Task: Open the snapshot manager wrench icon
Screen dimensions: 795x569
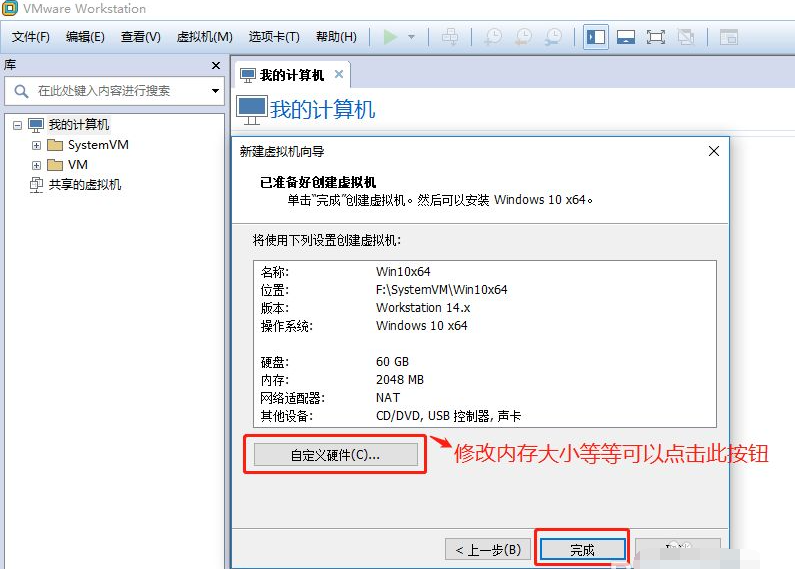Action: click(553, 37)
